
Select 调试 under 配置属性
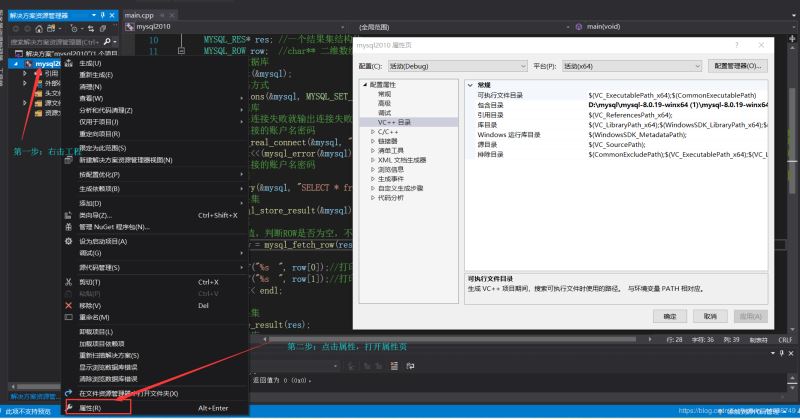click(x=384, y=113)
